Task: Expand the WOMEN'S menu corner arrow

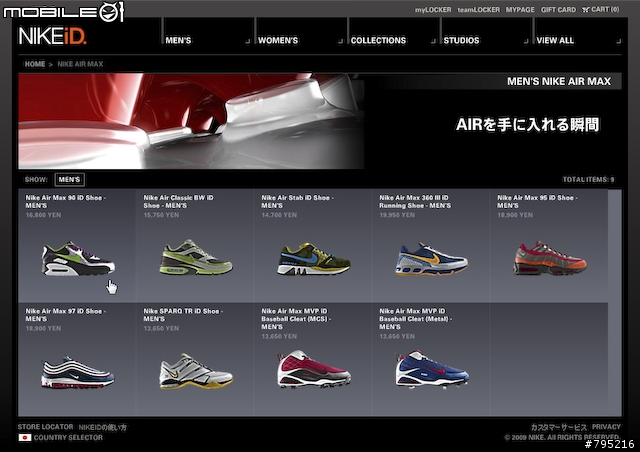Action: click(340, 41)
